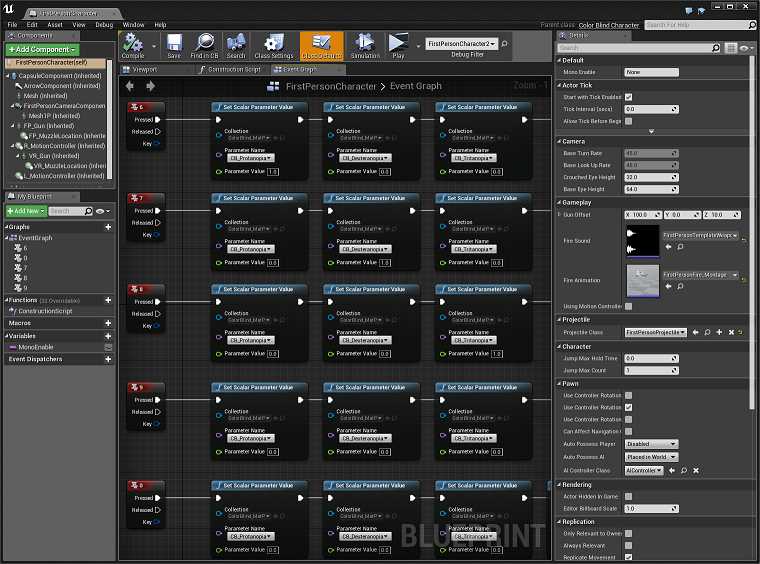The width and height of the screenshot is (760, 564).
Task: Save the blueprint with the Save icon
Action: [174, 46]
